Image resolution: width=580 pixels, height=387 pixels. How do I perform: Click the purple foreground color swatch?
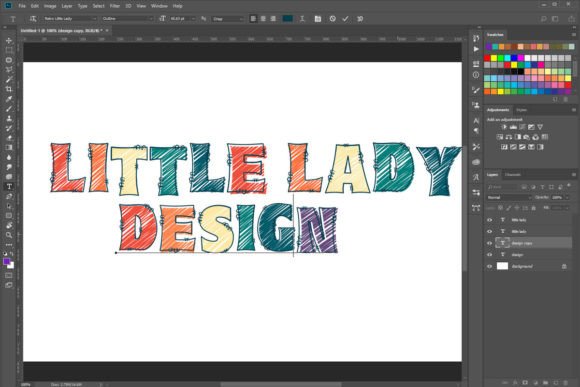[x=6, y=262]
